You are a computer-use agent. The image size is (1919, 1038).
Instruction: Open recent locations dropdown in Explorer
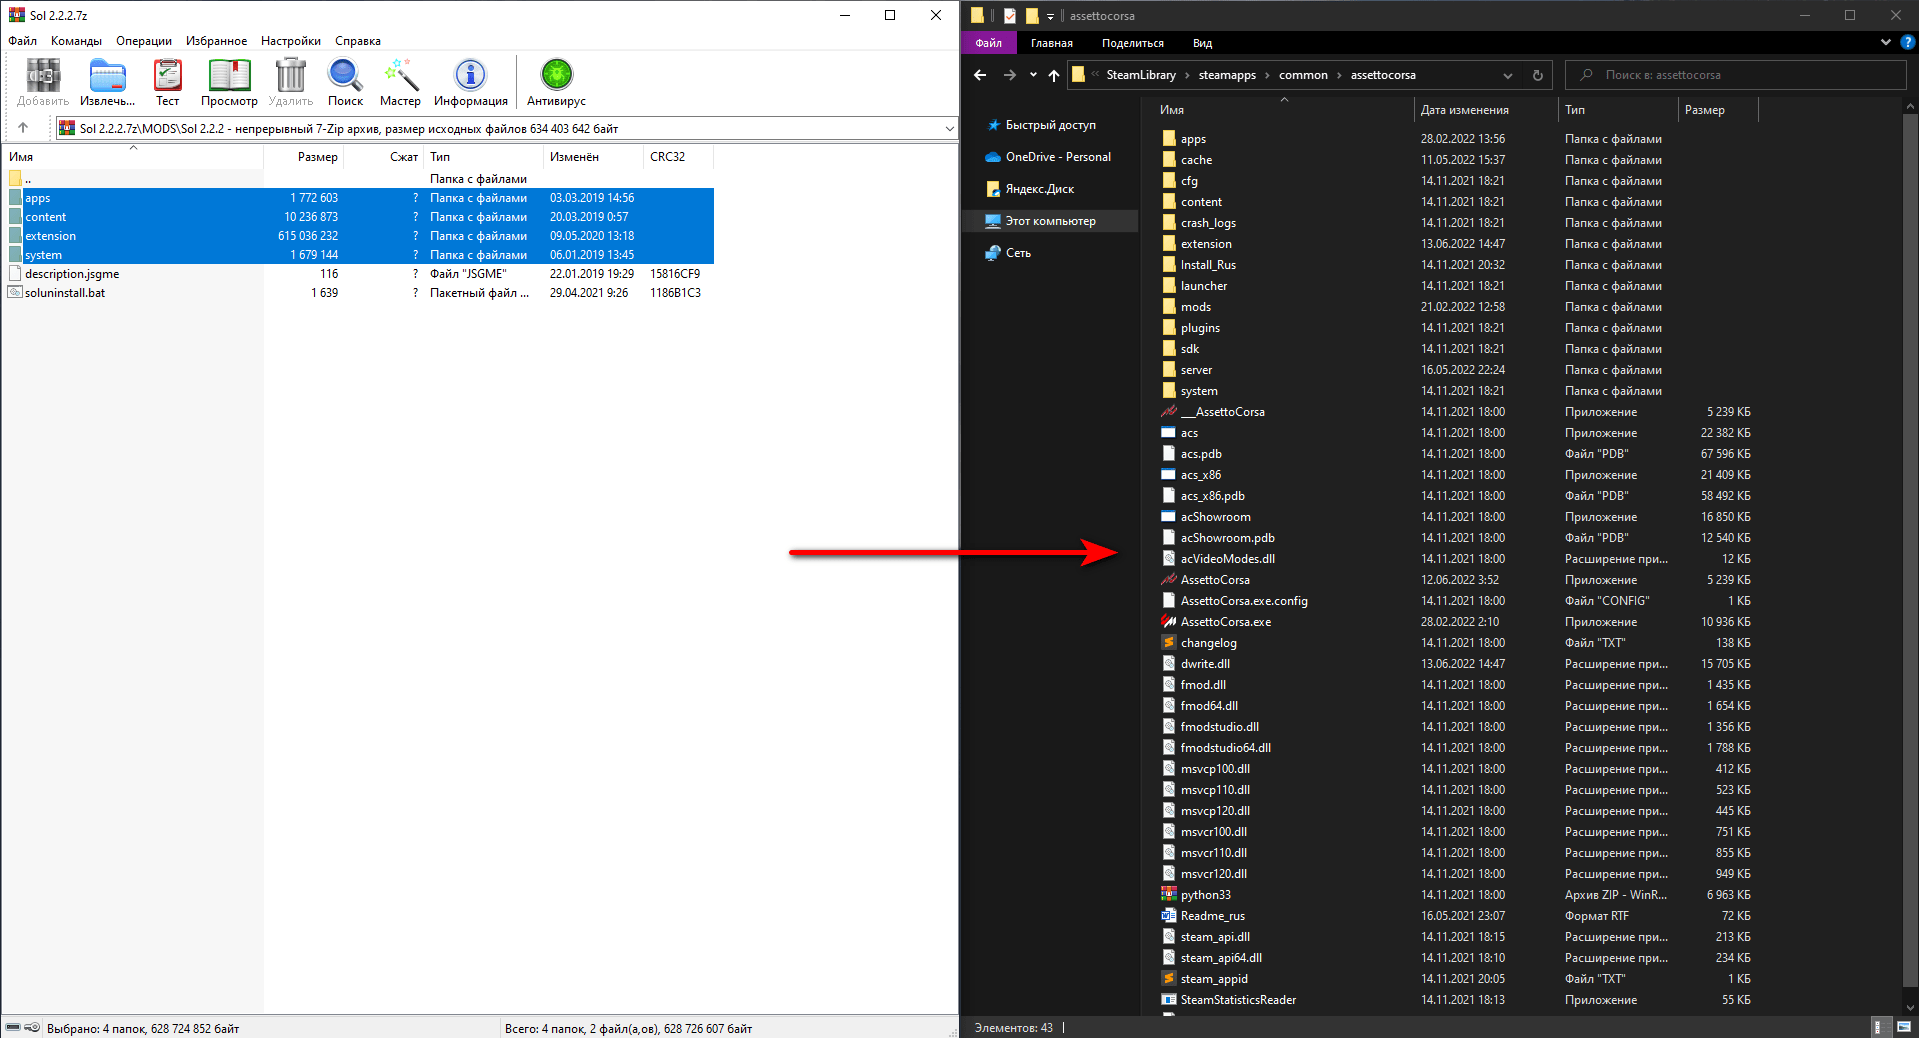[1033, 75]
